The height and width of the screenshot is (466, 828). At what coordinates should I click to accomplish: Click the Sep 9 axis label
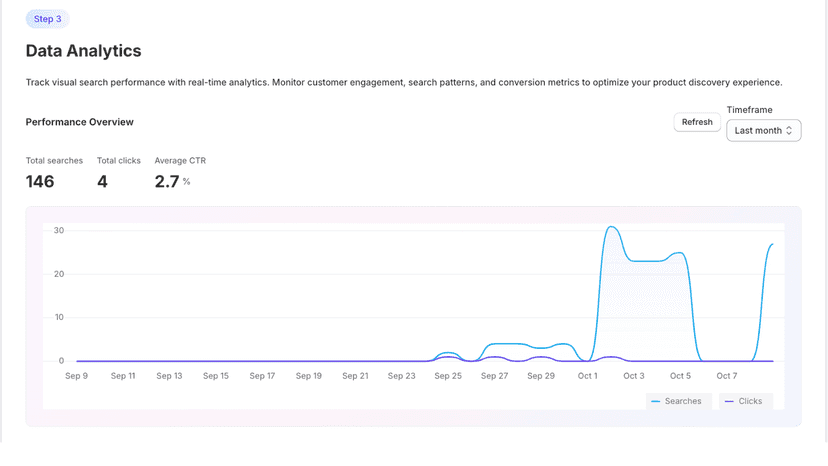(x=77, y=376)
